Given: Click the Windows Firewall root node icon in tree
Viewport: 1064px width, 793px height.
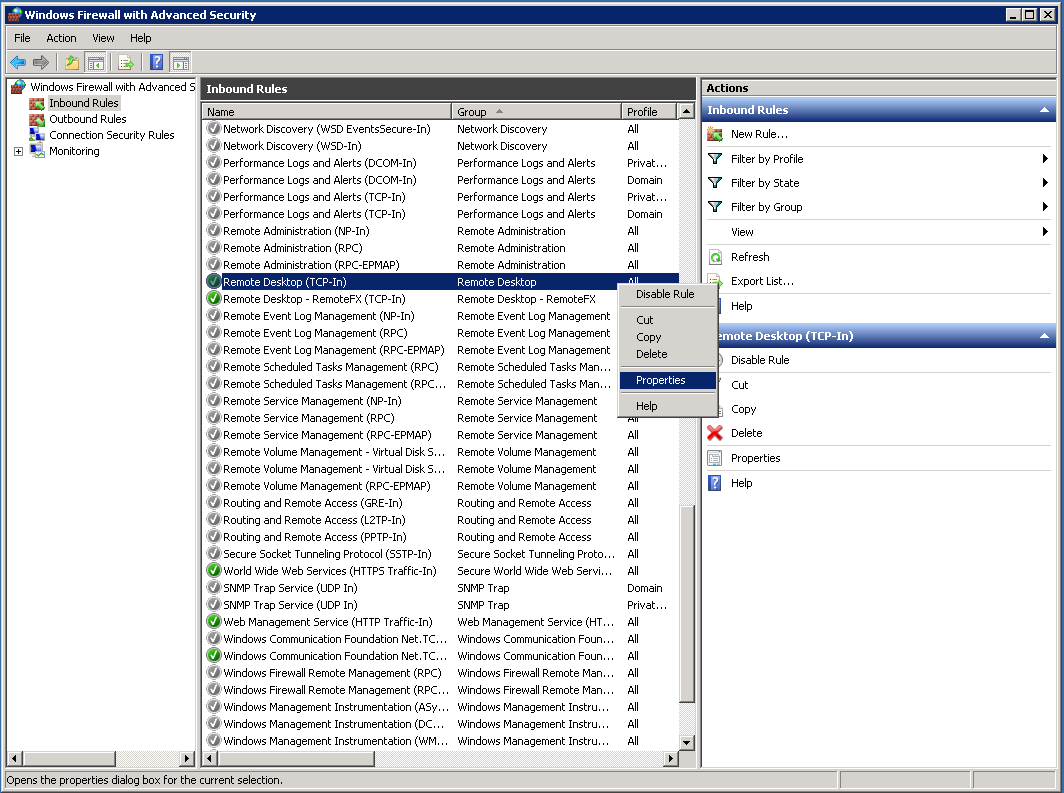Looking at the screenshot, I should [18, 87].
